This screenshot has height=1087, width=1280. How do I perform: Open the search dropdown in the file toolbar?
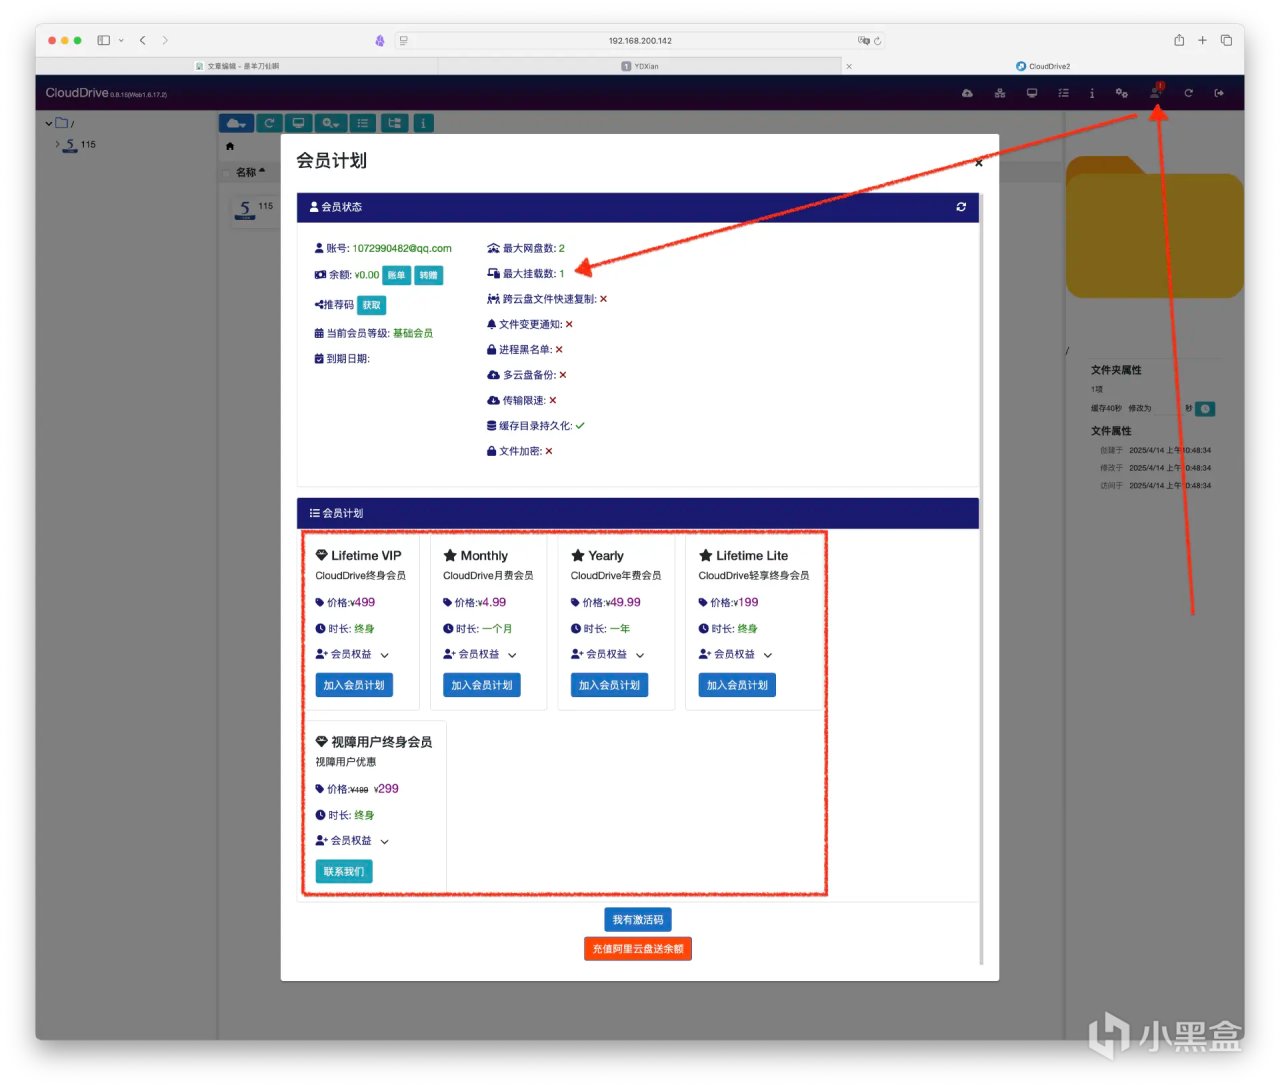tap(330, 123)
